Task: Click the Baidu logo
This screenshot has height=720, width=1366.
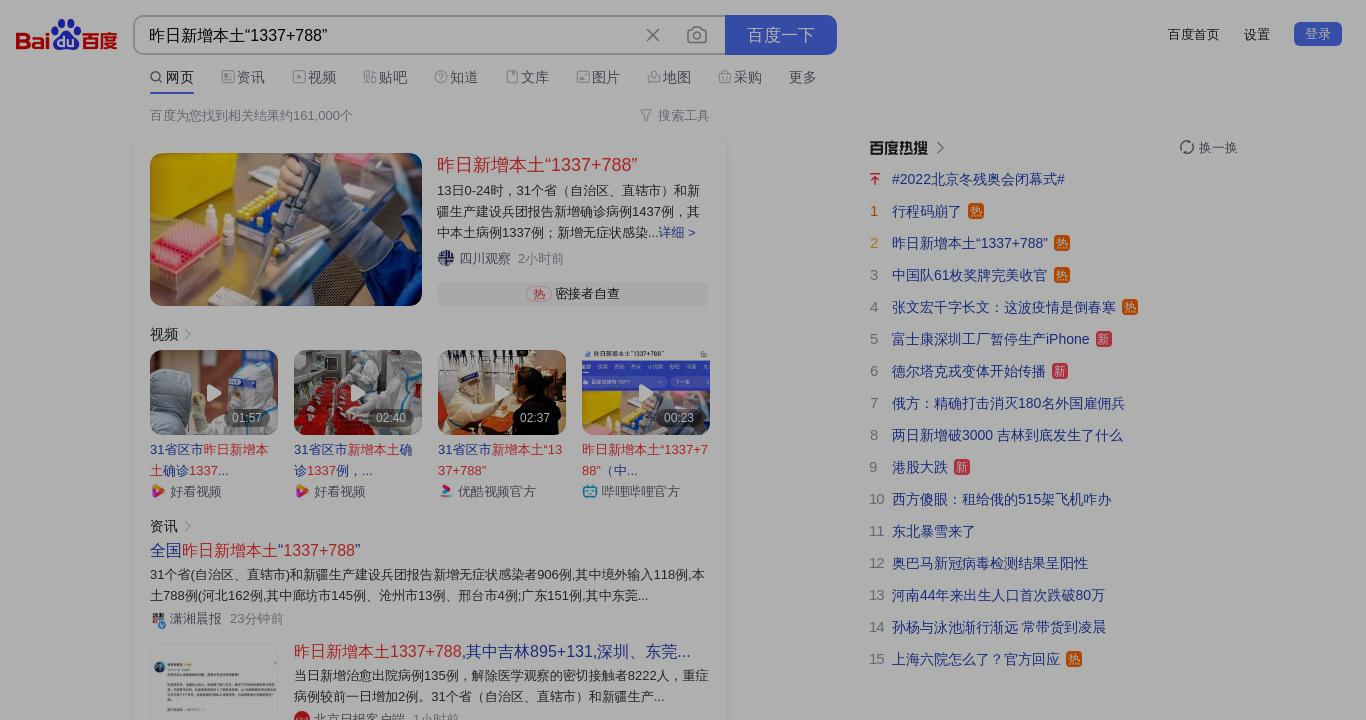Action: coord(66,35)
